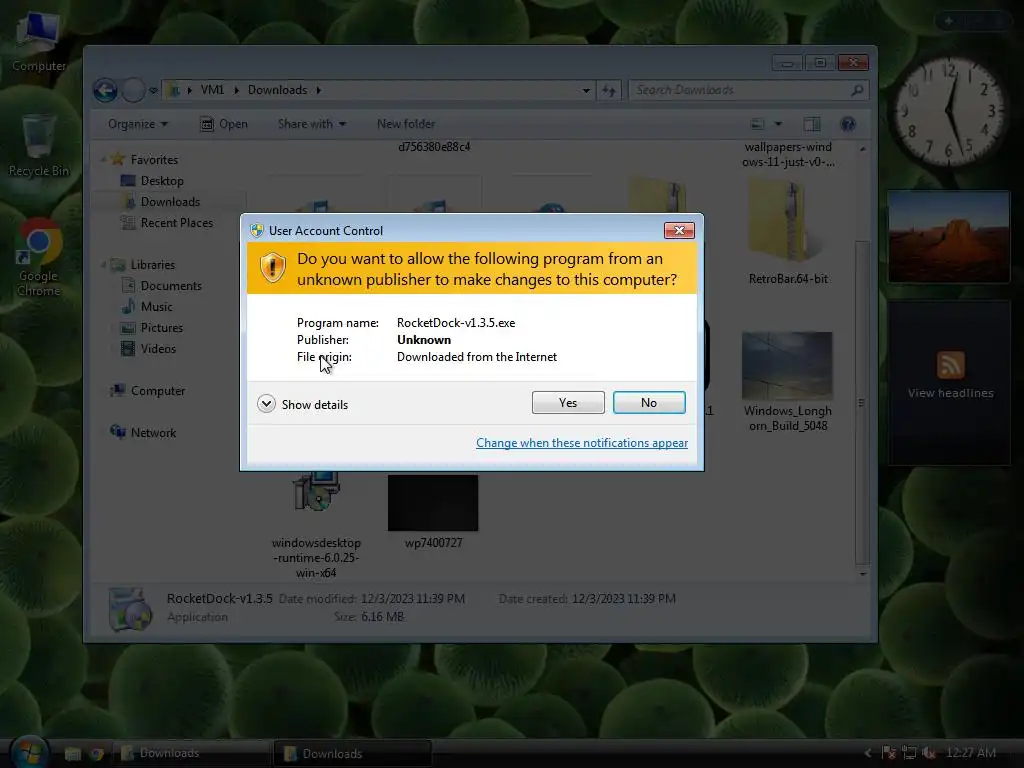Click Open toolbar button
The width and height of the screenshot is (1024, 768).
click(224, 124)
